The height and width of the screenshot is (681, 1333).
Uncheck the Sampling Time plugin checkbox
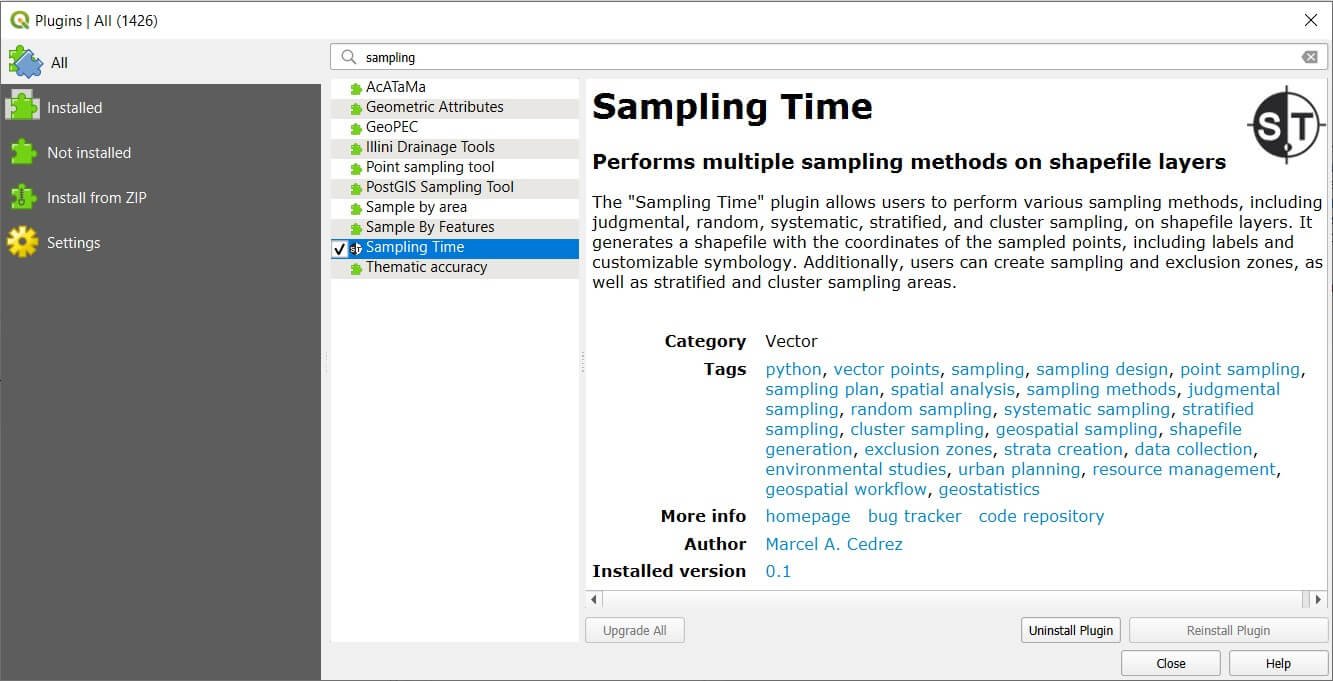pos(340,248)
